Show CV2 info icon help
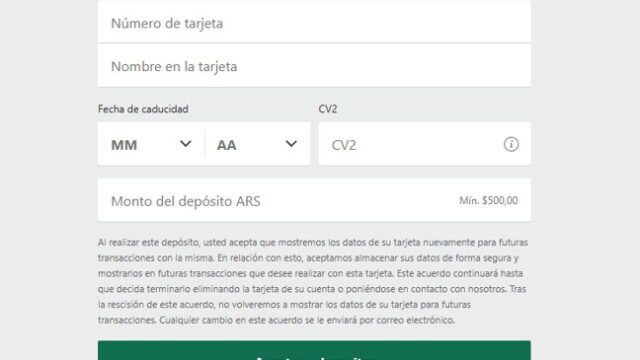 pyautogui.click(x=511, y=144)
